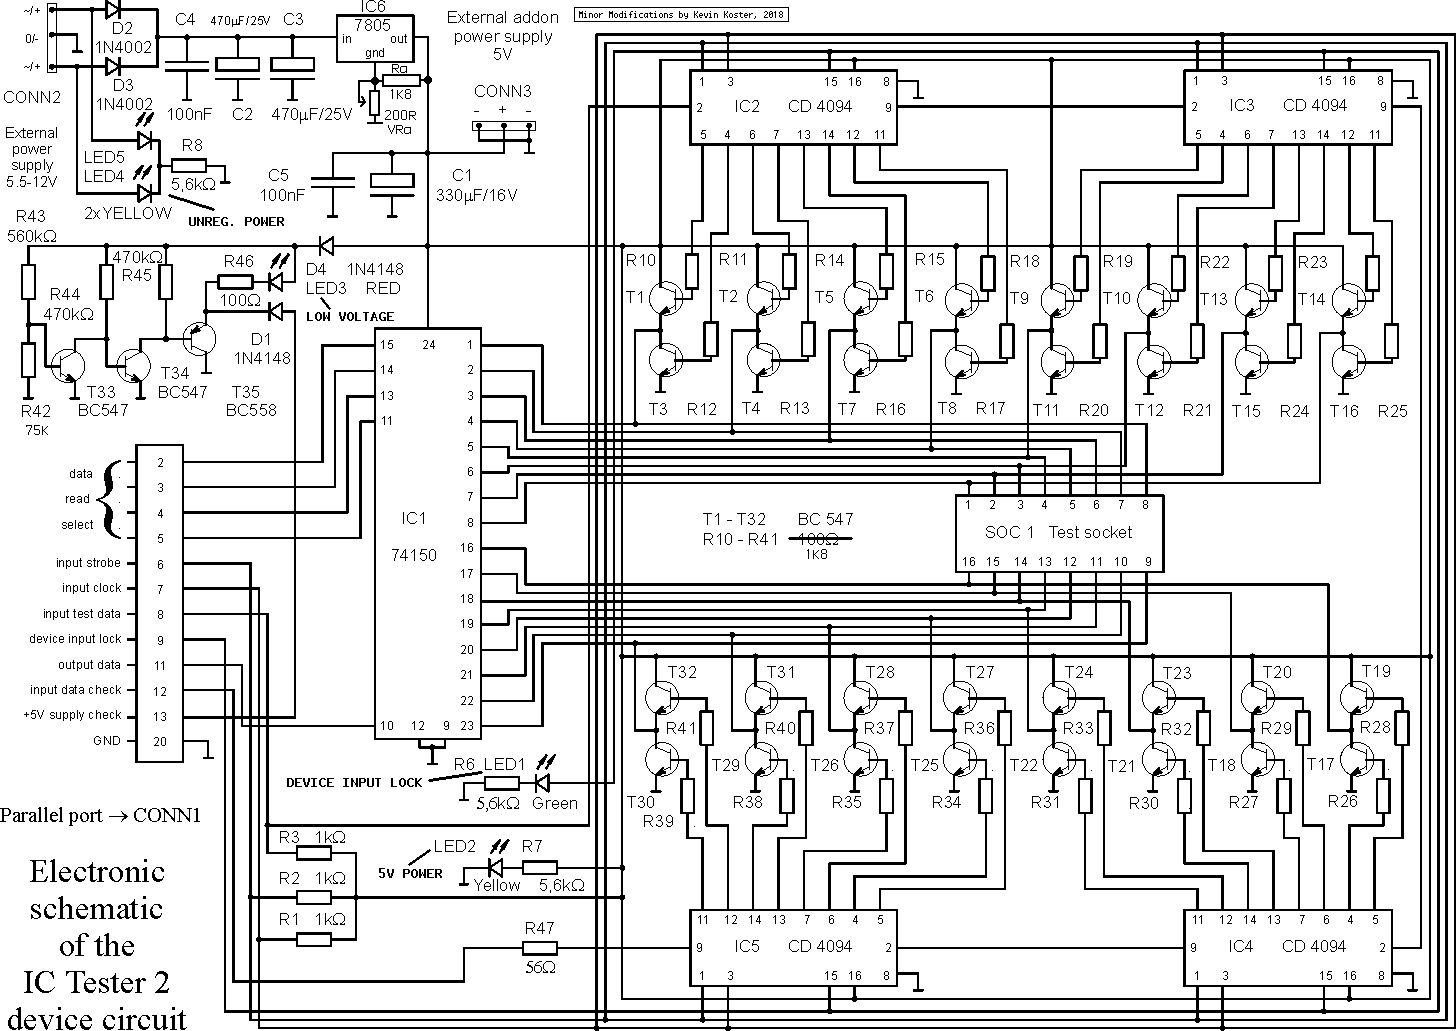The width and height of the screenshot is (1456, 1031).
Task: Click the D4 diode label
Action: pyautogui.click(x=315, y=269)
